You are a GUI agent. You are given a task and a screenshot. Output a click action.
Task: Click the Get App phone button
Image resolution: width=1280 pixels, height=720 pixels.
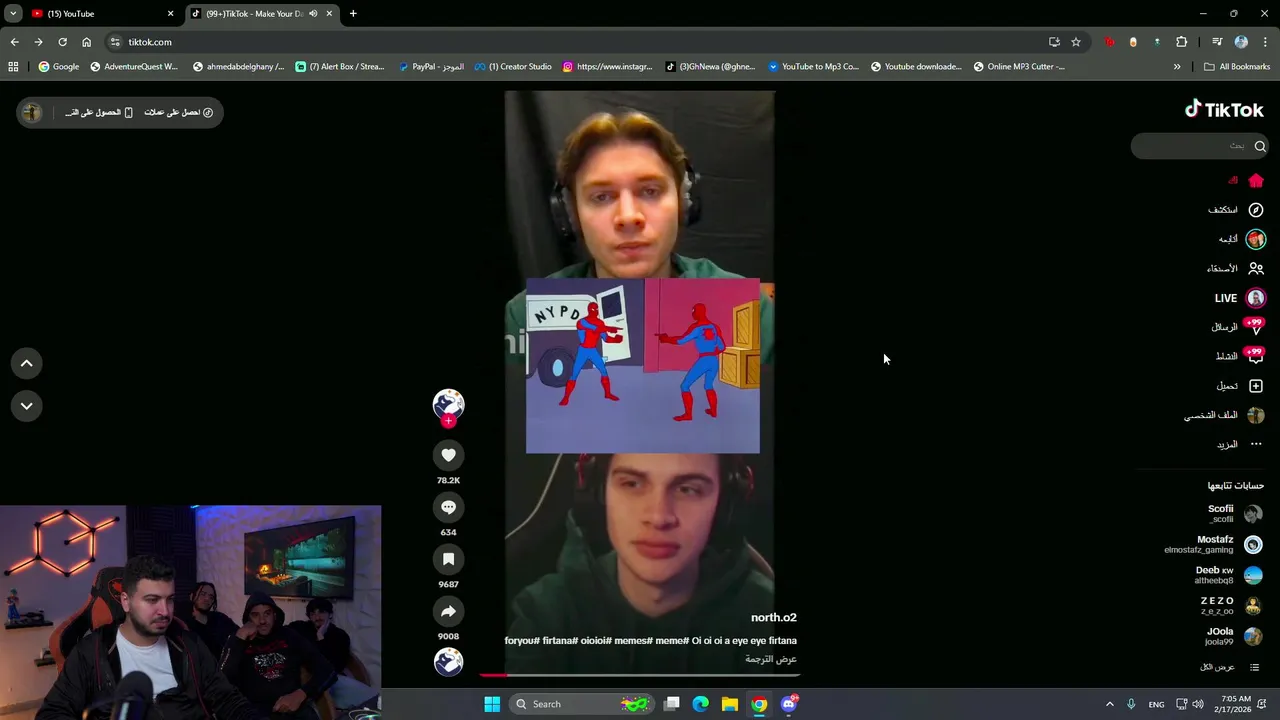pos(99,112)
